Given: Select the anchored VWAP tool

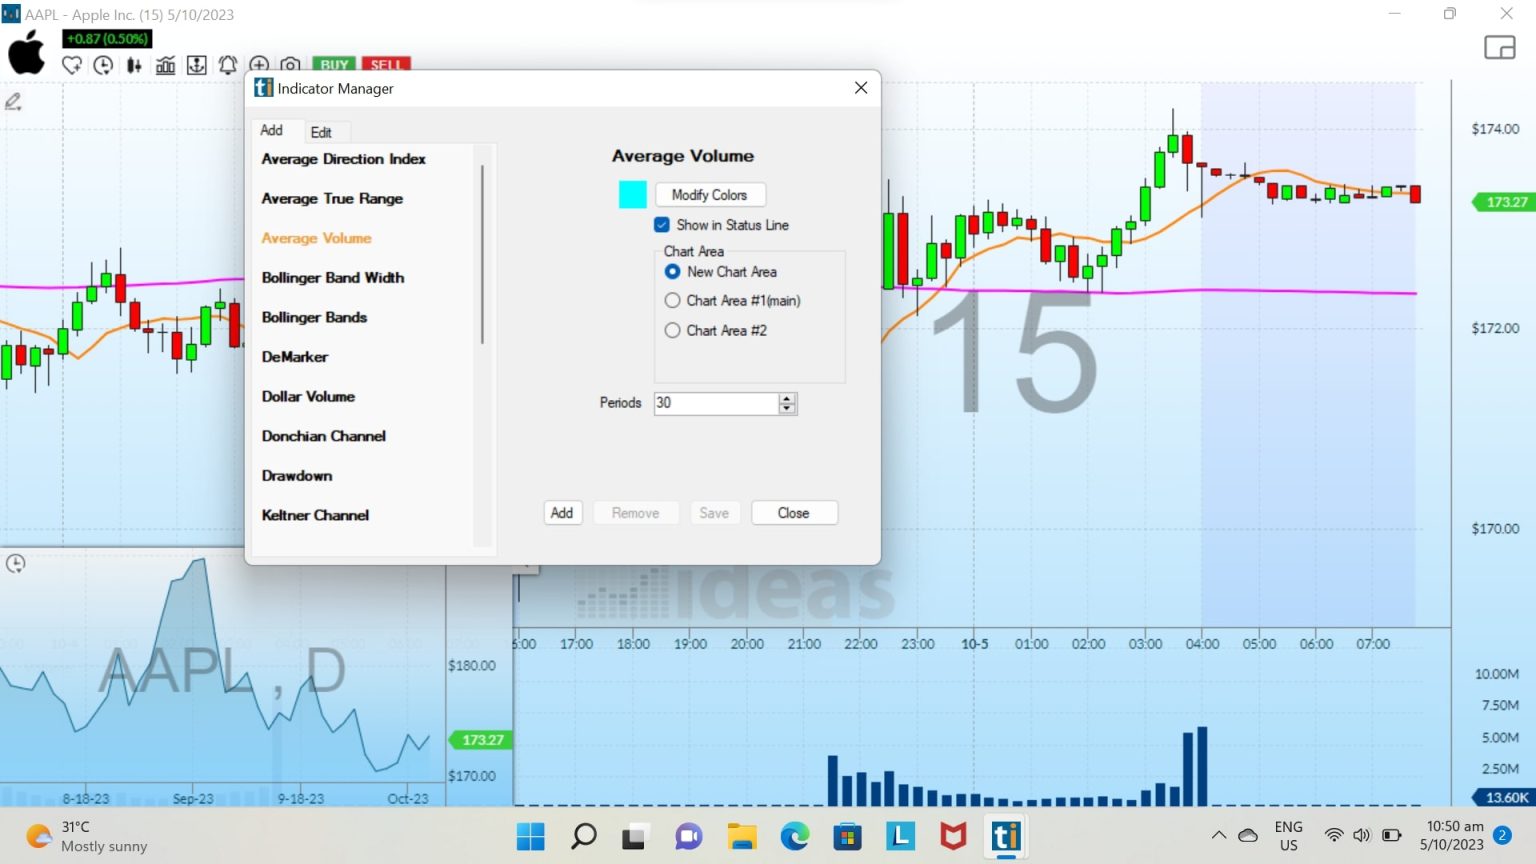Looking at the screenshot, I should tap(196, 64).
